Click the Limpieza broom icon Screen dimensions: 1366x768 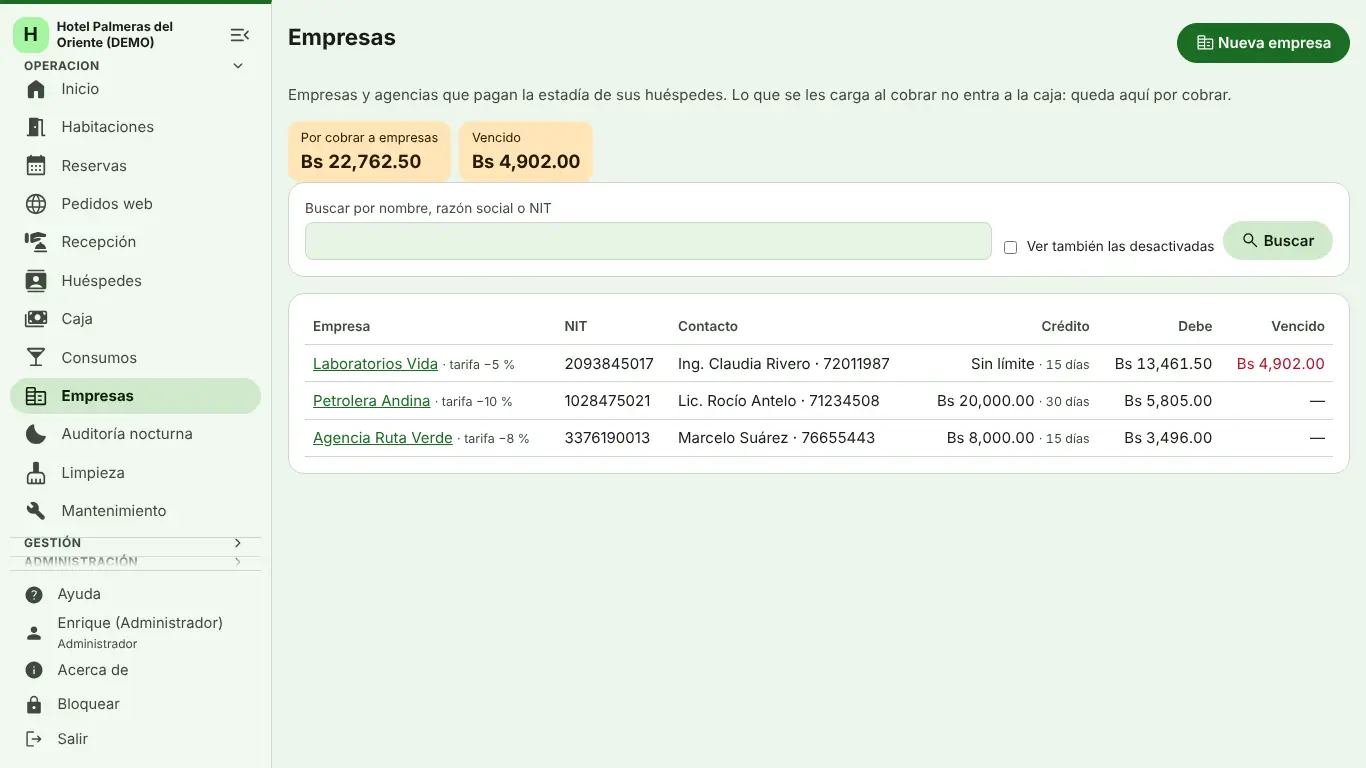pyautogui.click(x=36, y=473)
